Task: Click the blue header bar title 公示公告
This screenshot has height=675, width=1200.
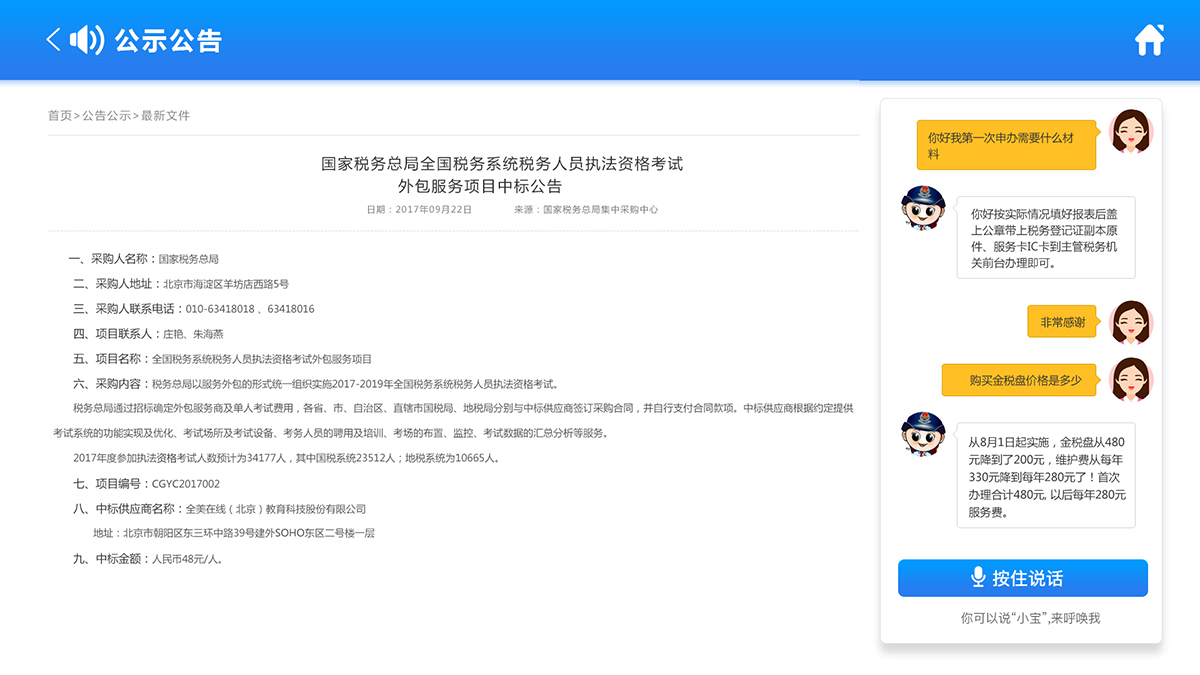Action: [x=166, y=38]
